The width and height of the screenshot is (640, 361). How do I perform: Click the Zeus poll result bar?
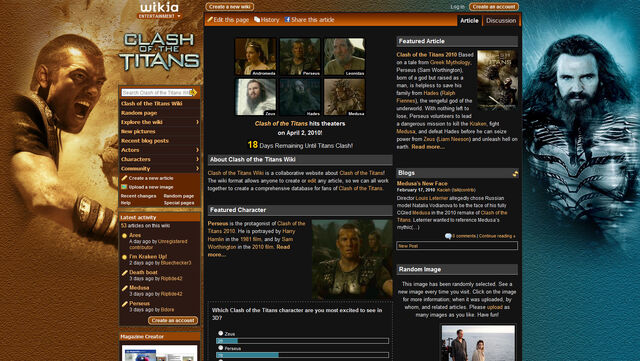click(x=302, y=341)
